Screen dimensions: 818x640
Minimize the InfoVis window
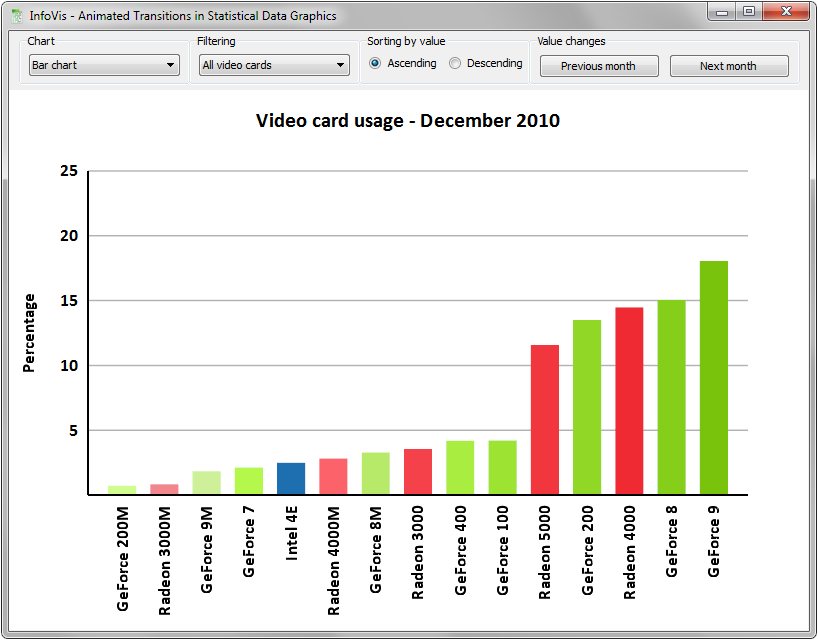pos(722,11)
